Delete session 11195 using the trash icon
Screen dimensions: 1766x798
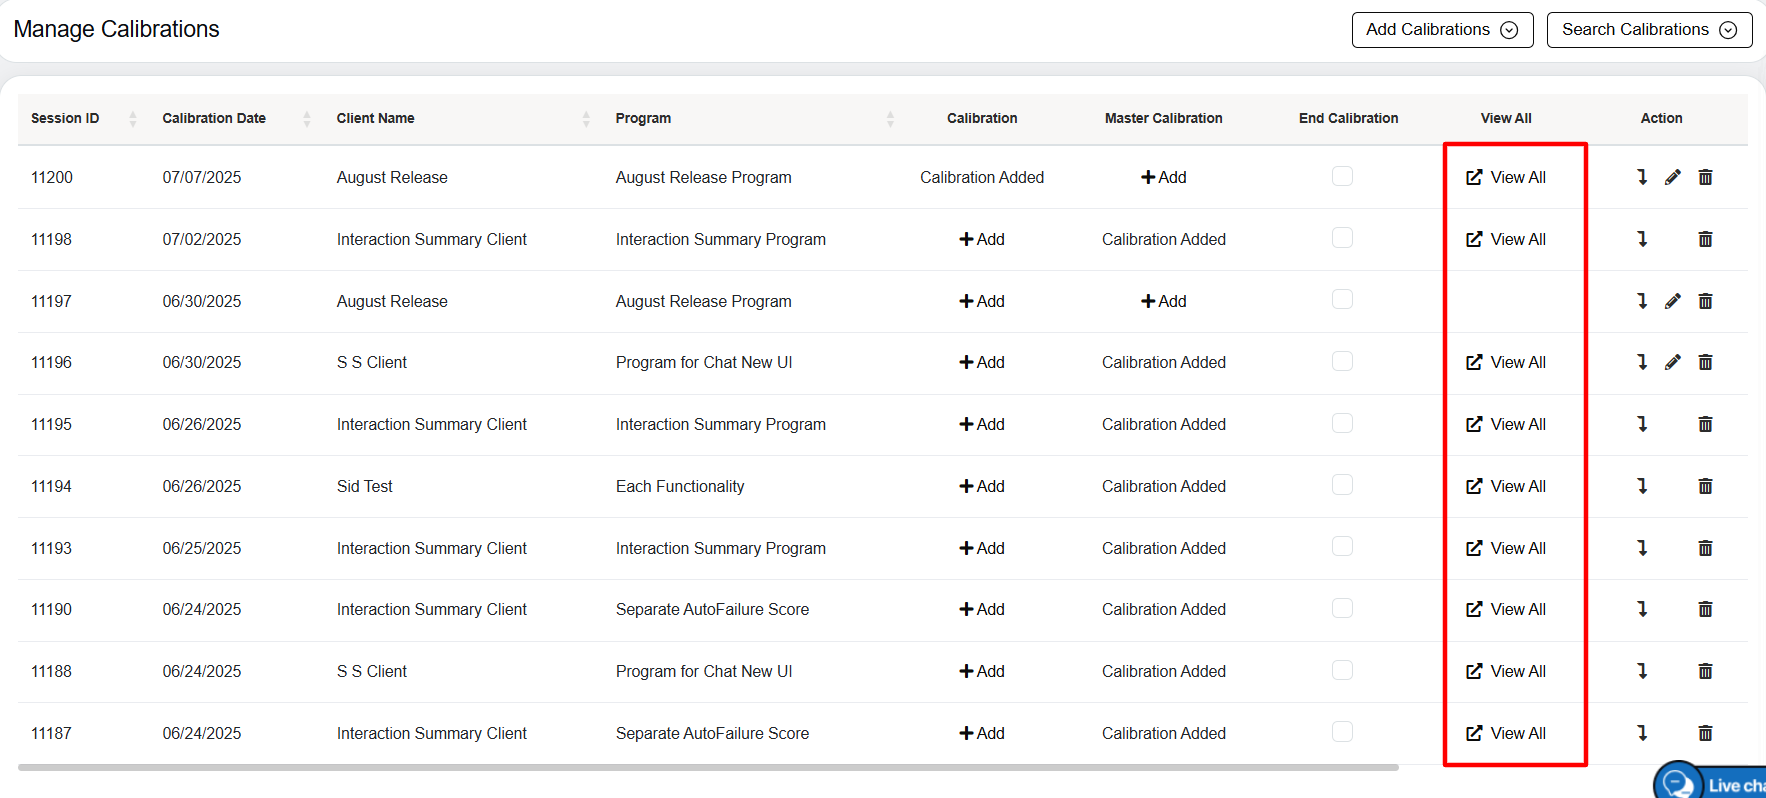tap(1706, 424)
